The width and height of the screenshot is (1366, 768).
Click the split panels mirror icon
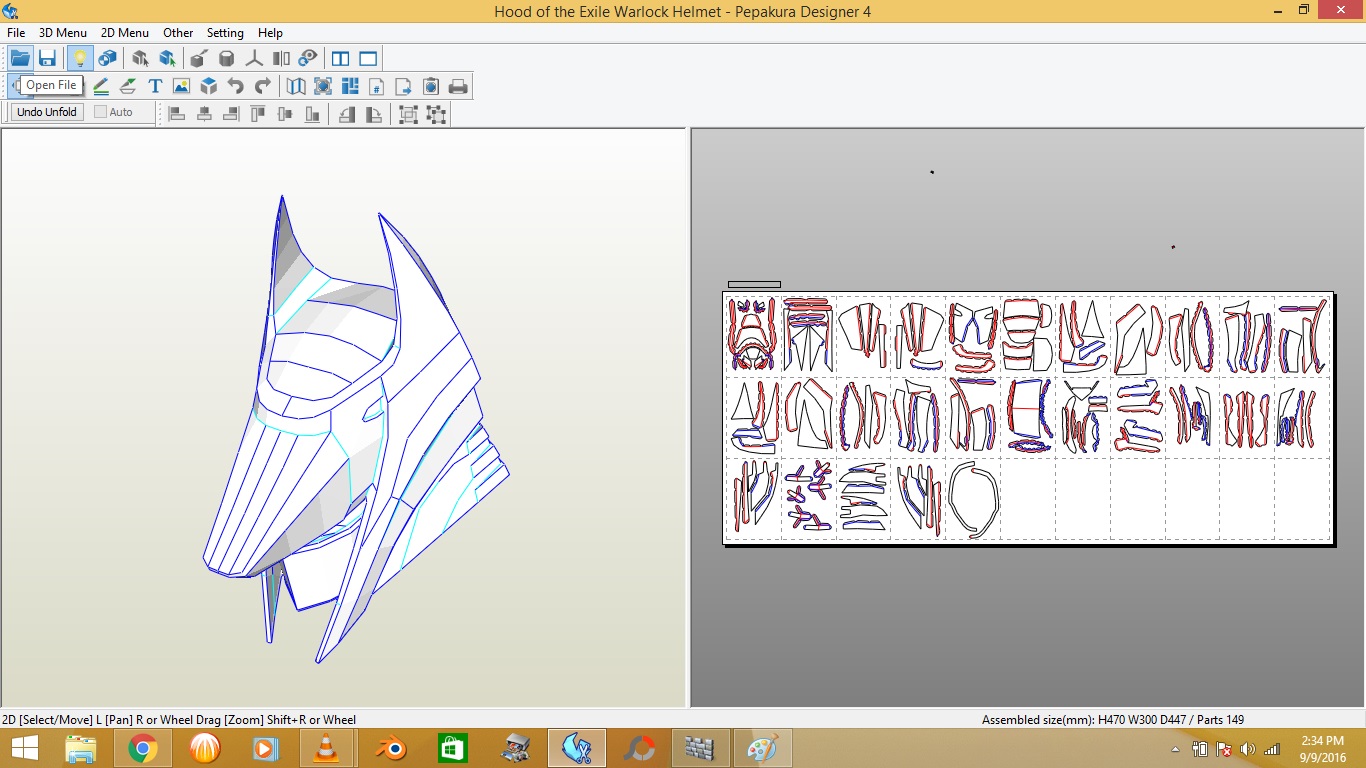tap(281, 58)
